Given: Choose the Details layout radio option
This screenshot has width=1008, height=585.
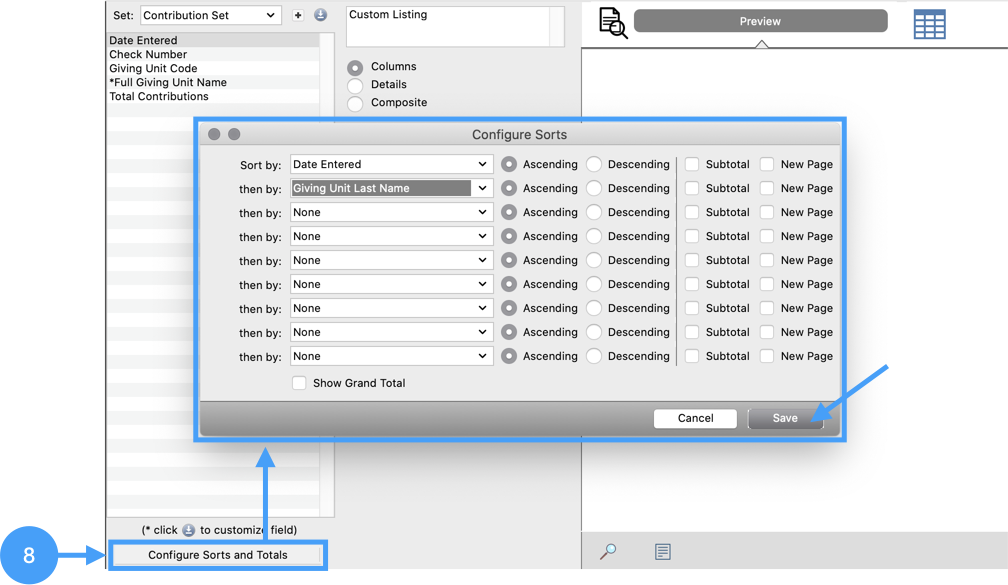Looking at the screenshot, I should 355,85.
